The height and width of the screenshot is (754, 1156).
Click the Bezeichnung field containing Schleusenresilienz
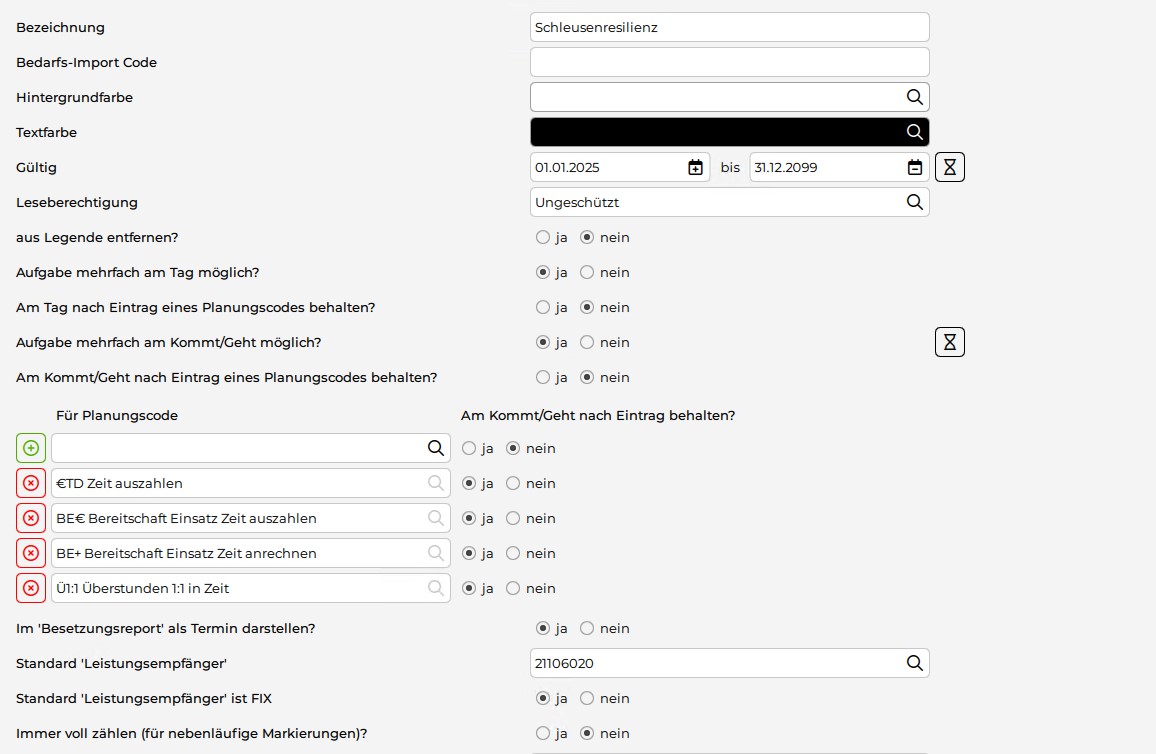[x=730, y=27]
